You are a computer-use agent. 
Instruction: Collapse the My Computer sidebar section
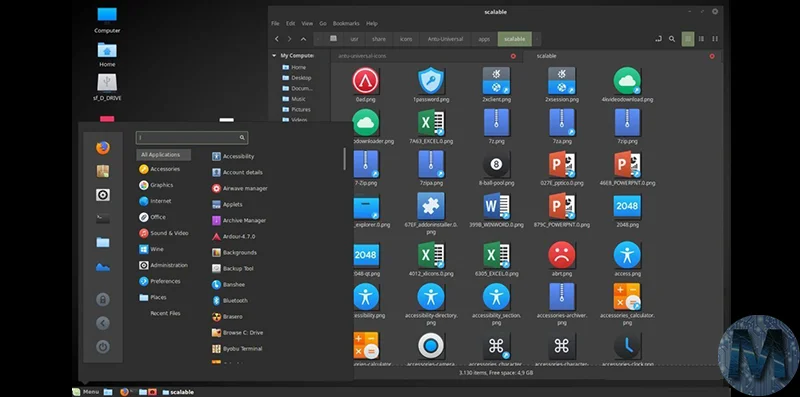pyautogui.click(x=274, y=55)
